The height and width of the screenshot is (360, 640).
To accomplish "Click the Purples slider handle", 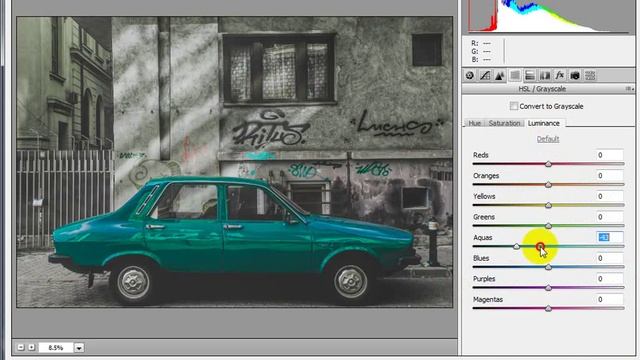I will point(548,288).
